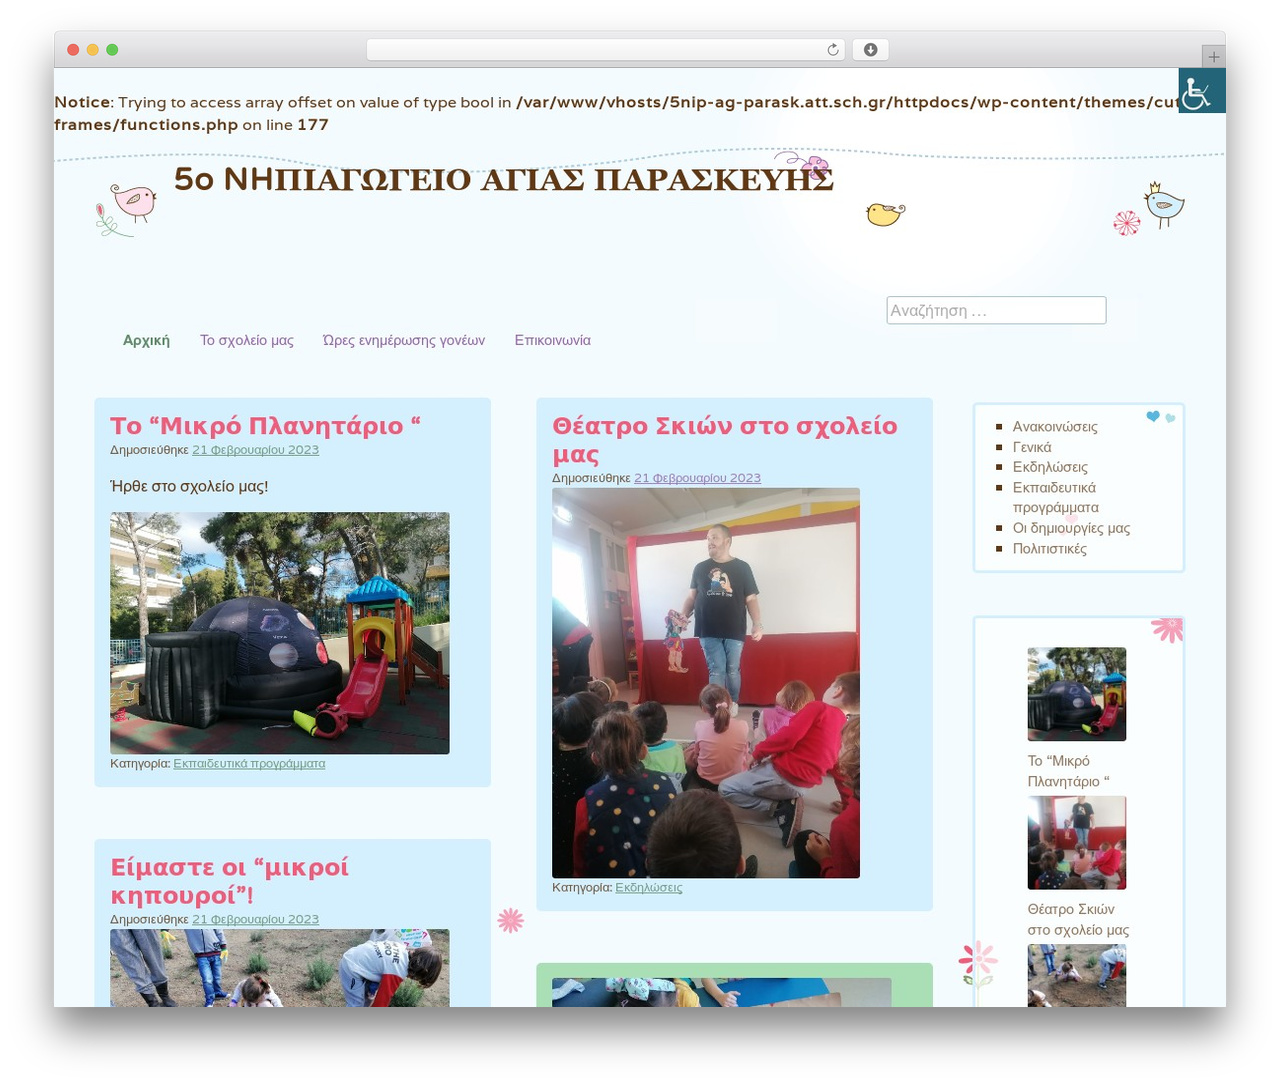The height and width of the screenshot is (1084, 1280).
Task: Click the browser address bar
Action: pos(605,50)
